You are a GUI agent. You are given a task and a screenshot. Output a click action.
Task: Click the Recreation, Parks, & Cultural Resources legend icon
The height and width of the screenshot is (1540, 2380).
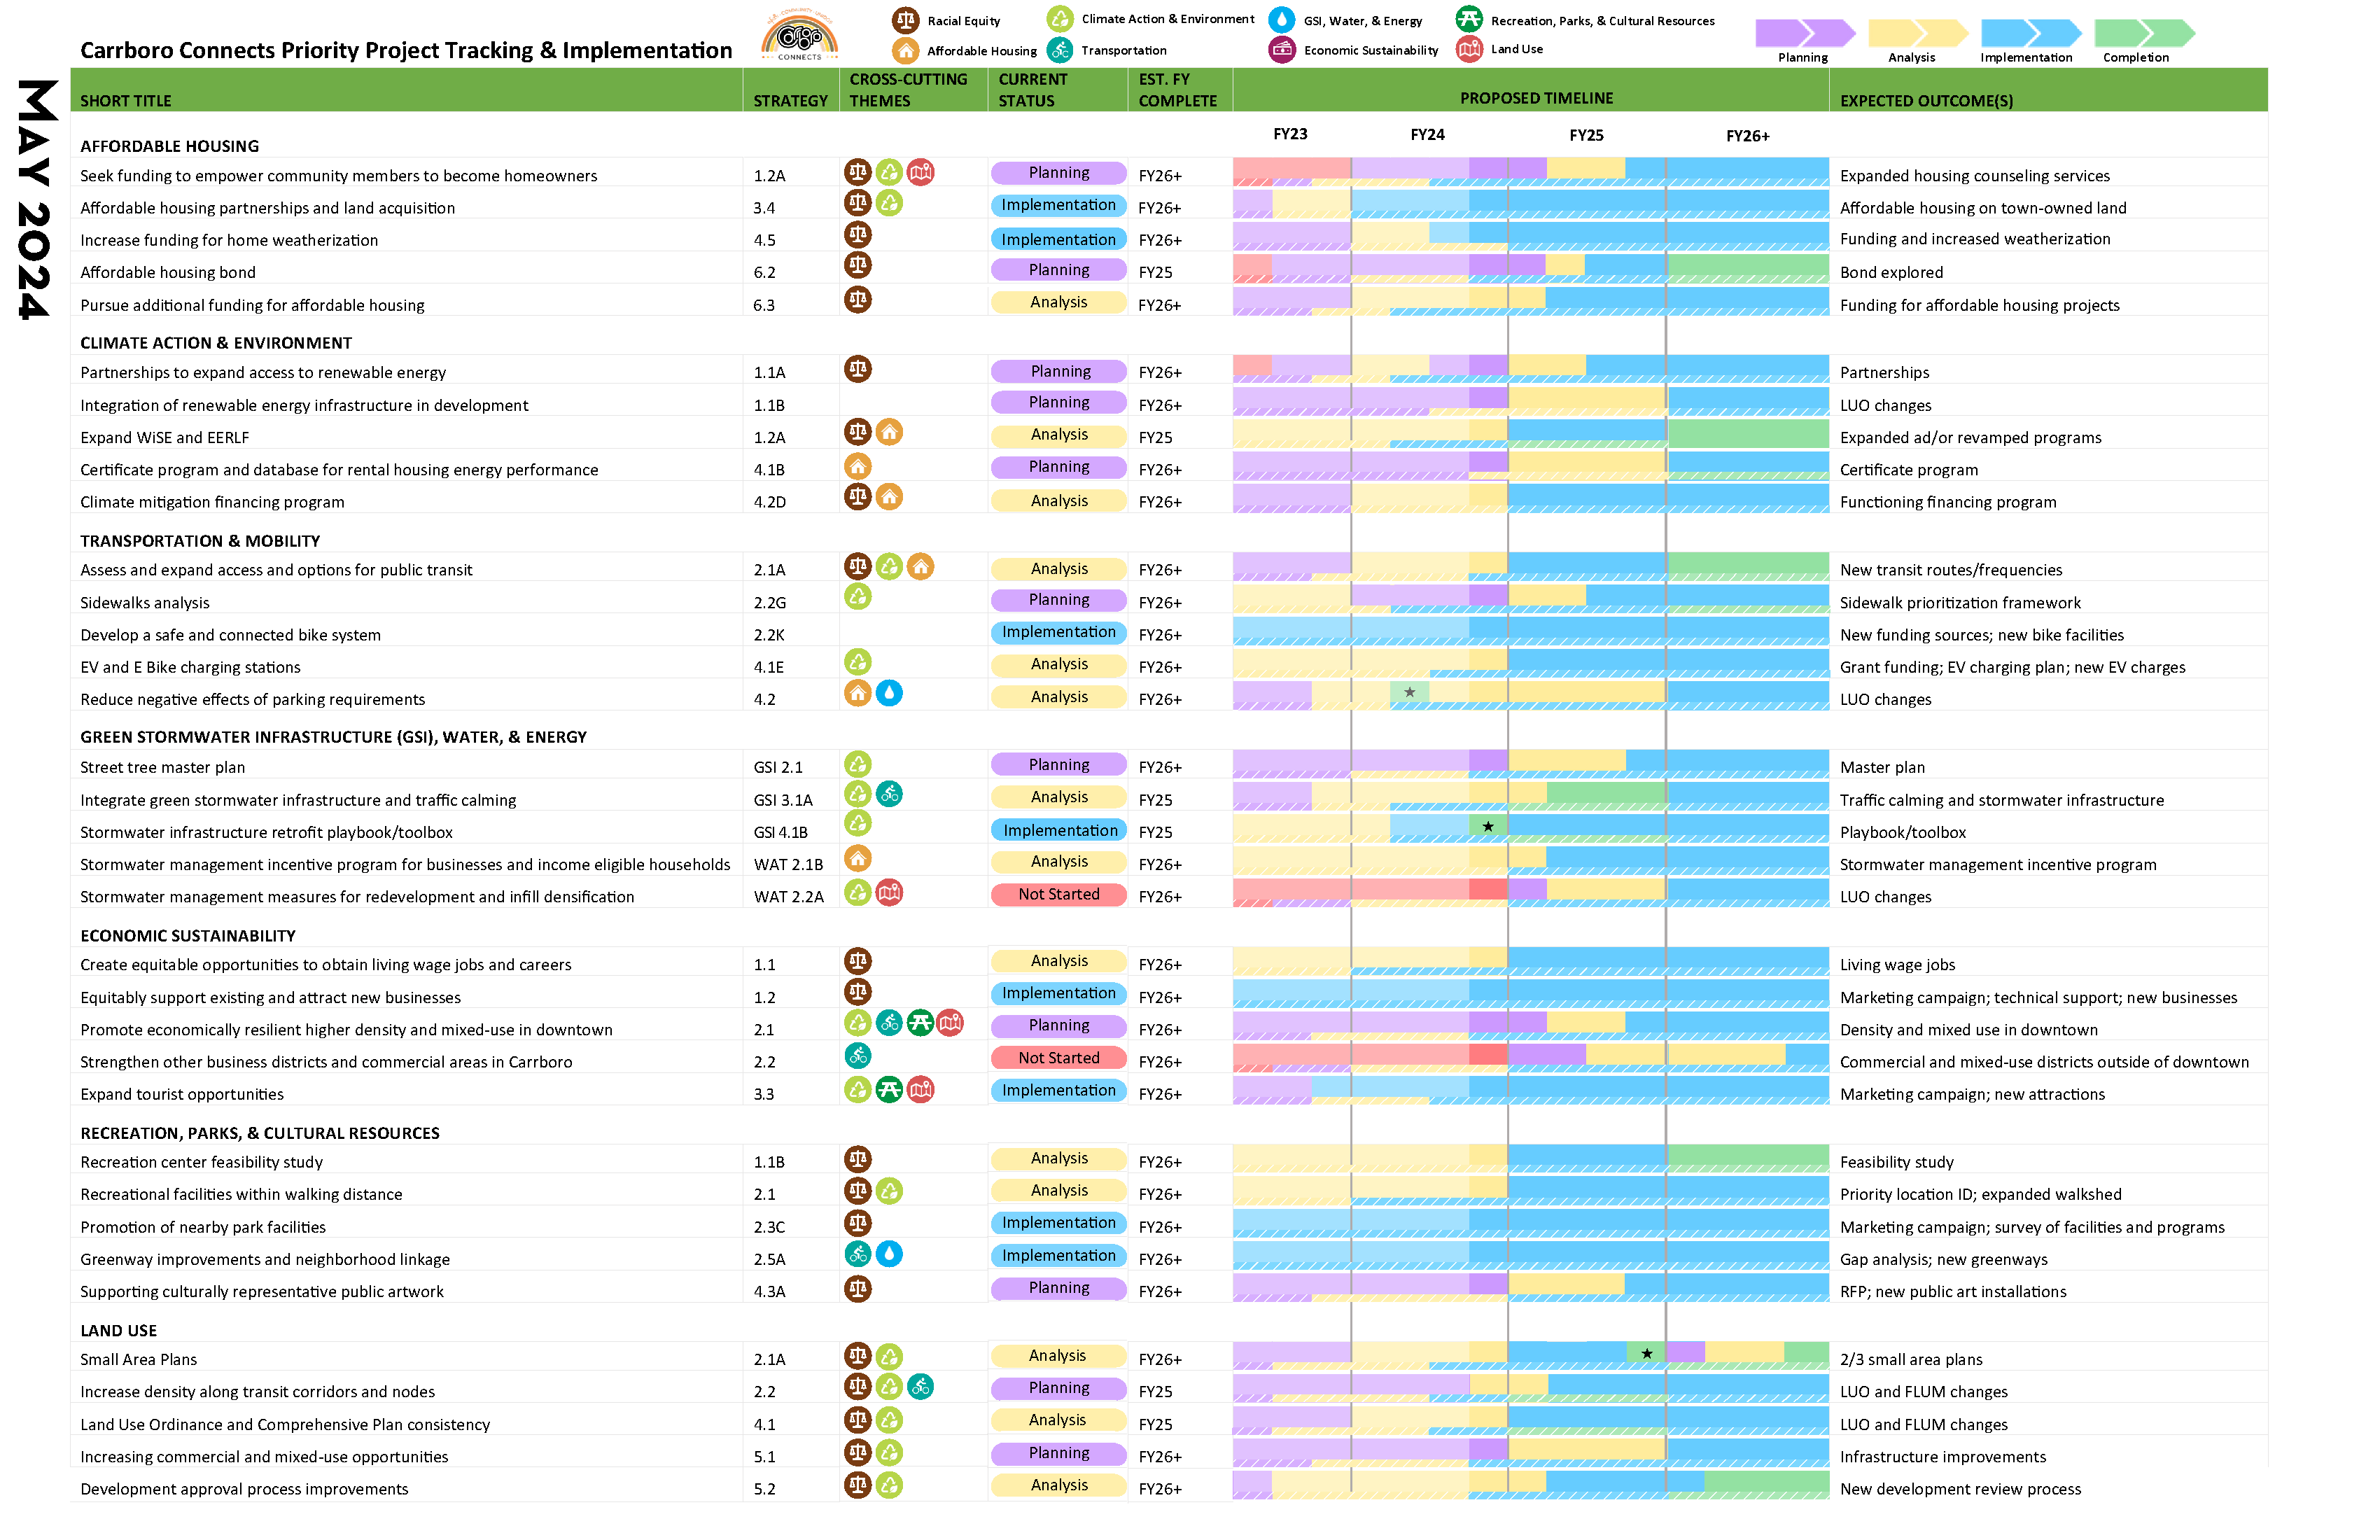tap(1469, 19)
